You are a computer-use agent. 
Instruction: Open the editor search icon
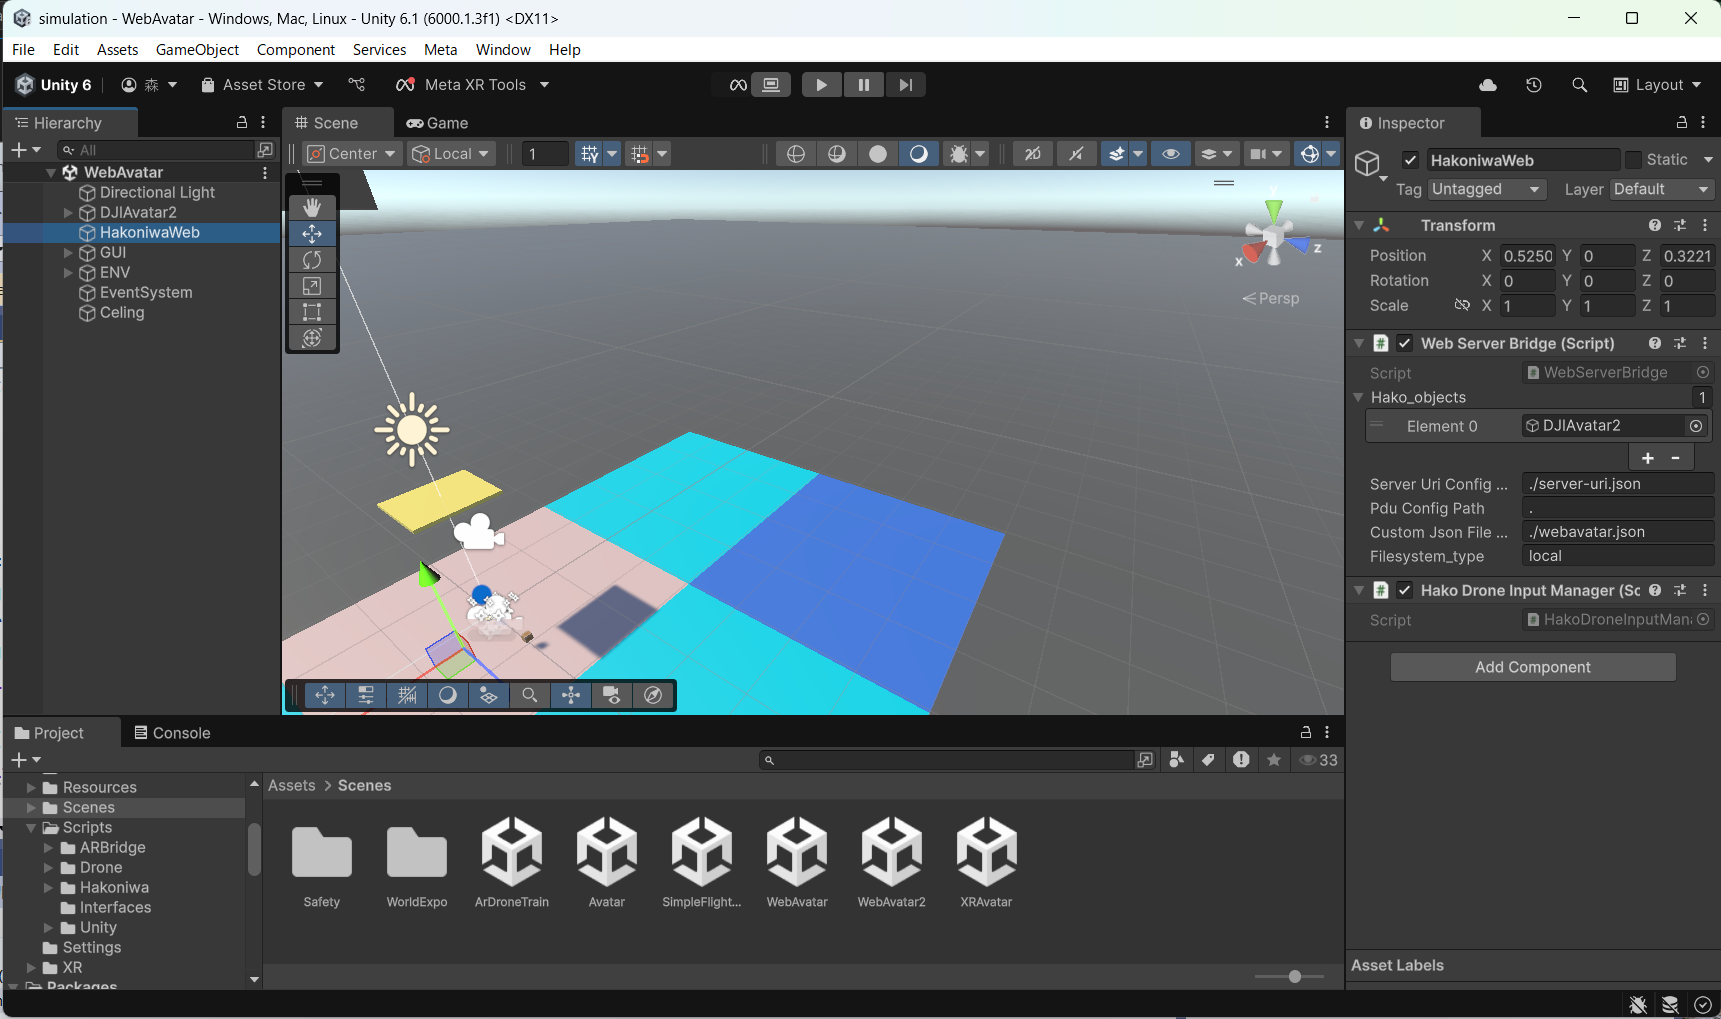tap(1580, 85)
